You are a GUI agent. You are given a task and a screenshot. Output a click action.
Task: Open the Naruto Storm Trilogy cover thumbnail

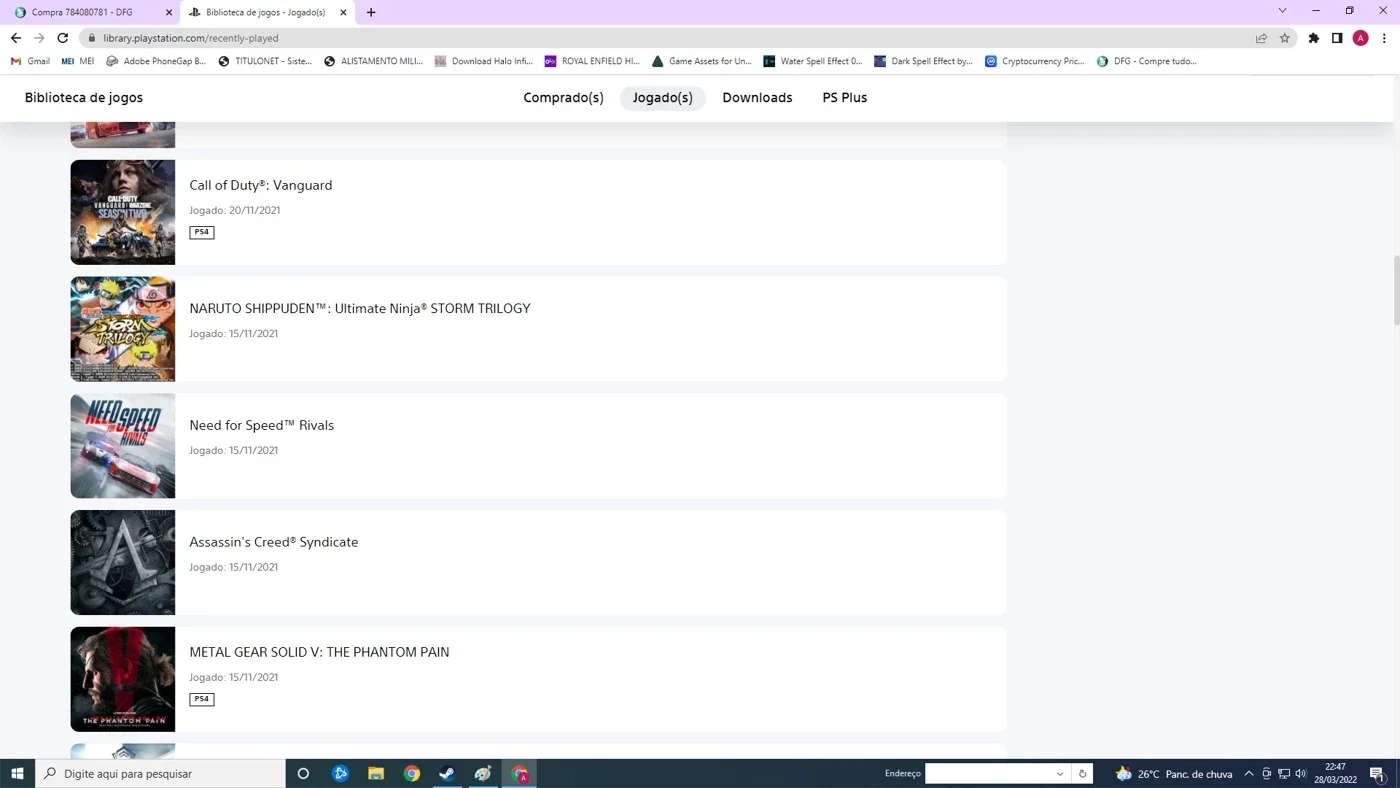pos(123,329)
